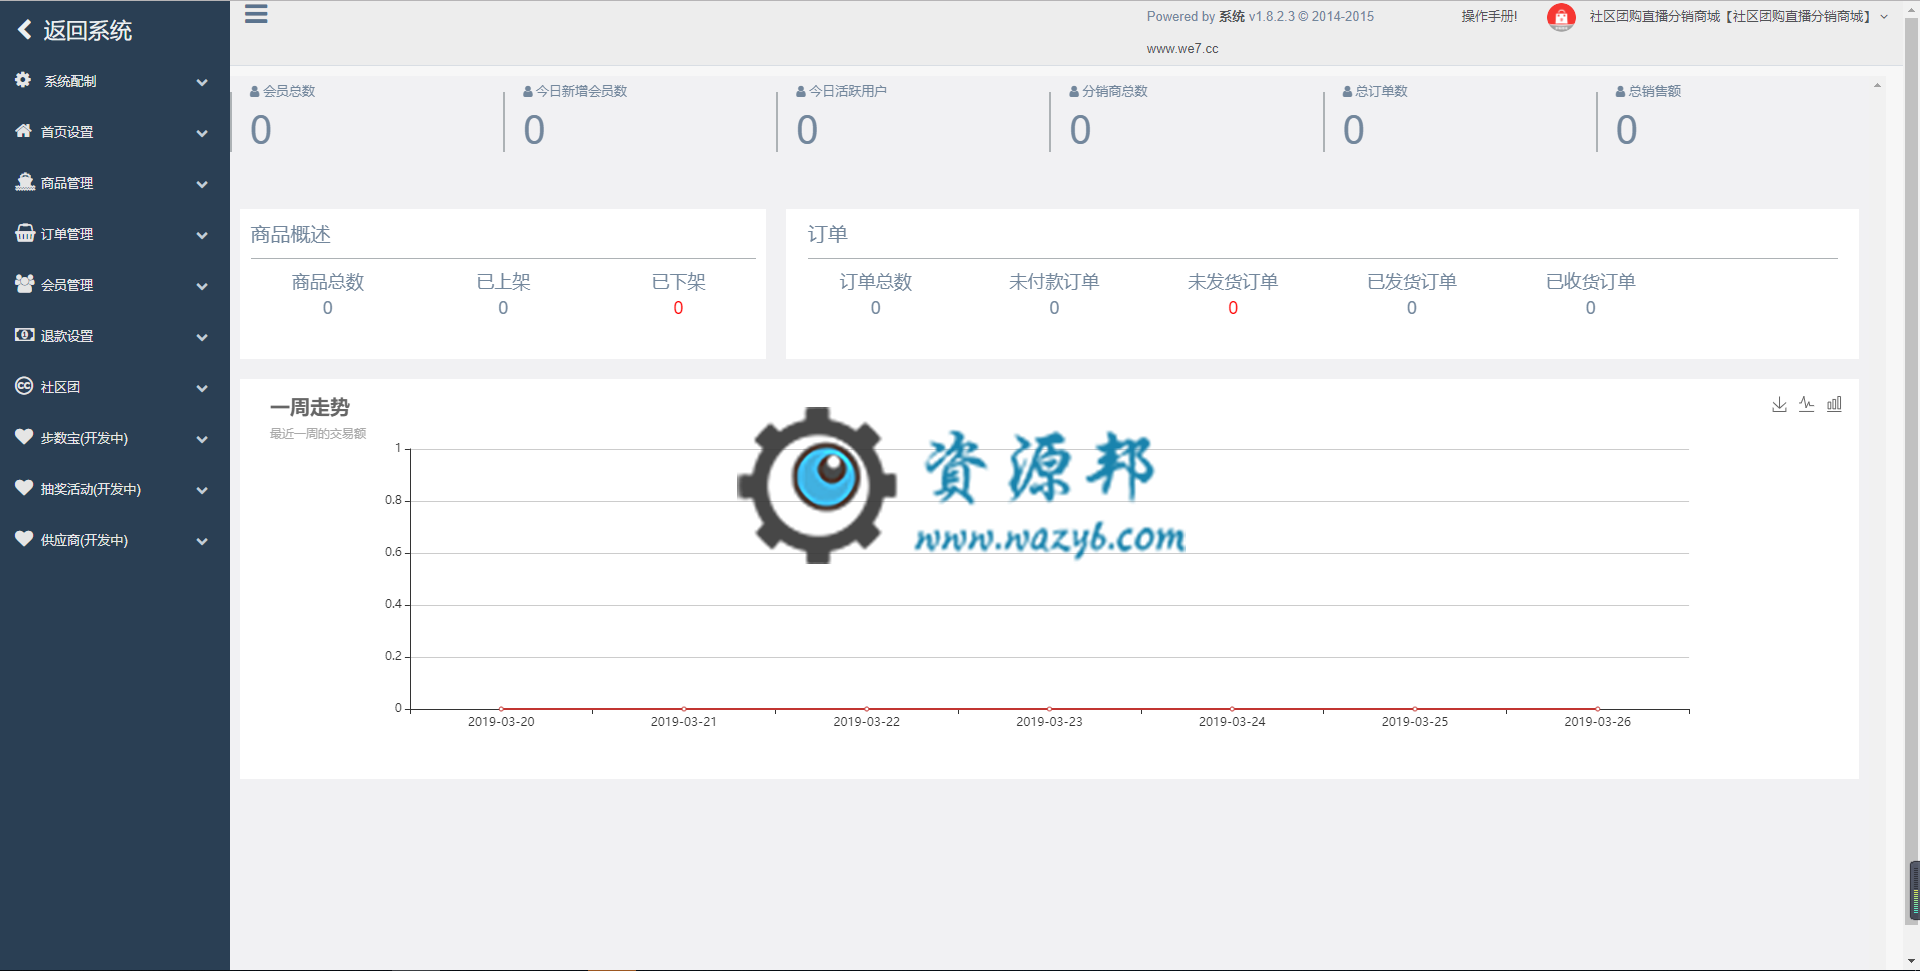Expand 社区团 chevron in sidebar

[x=202, y=388]
